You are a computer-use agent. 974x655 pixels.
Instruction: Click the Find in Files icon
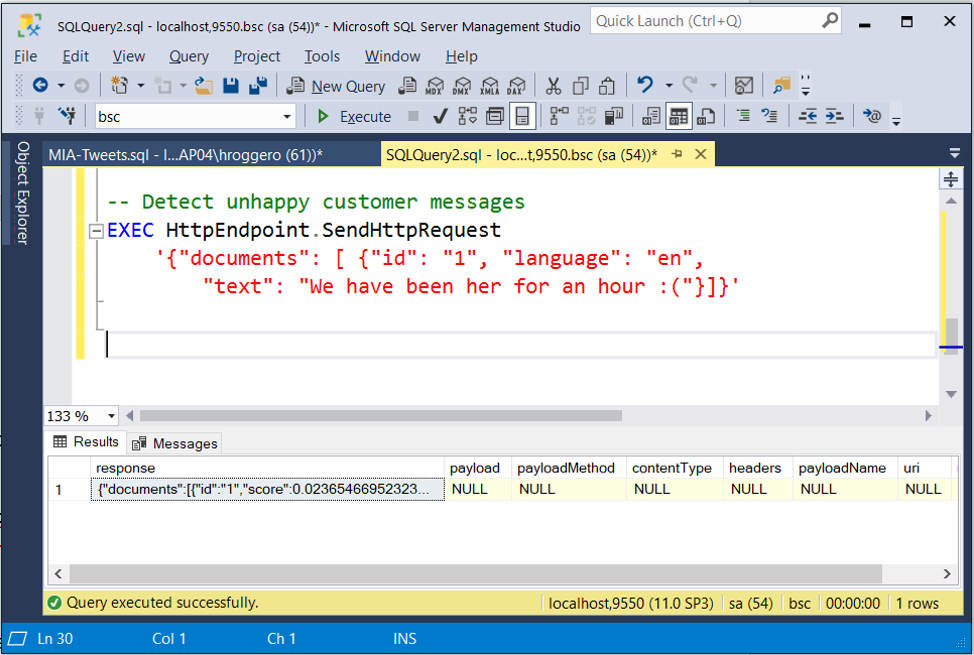(x=781, y=85)
